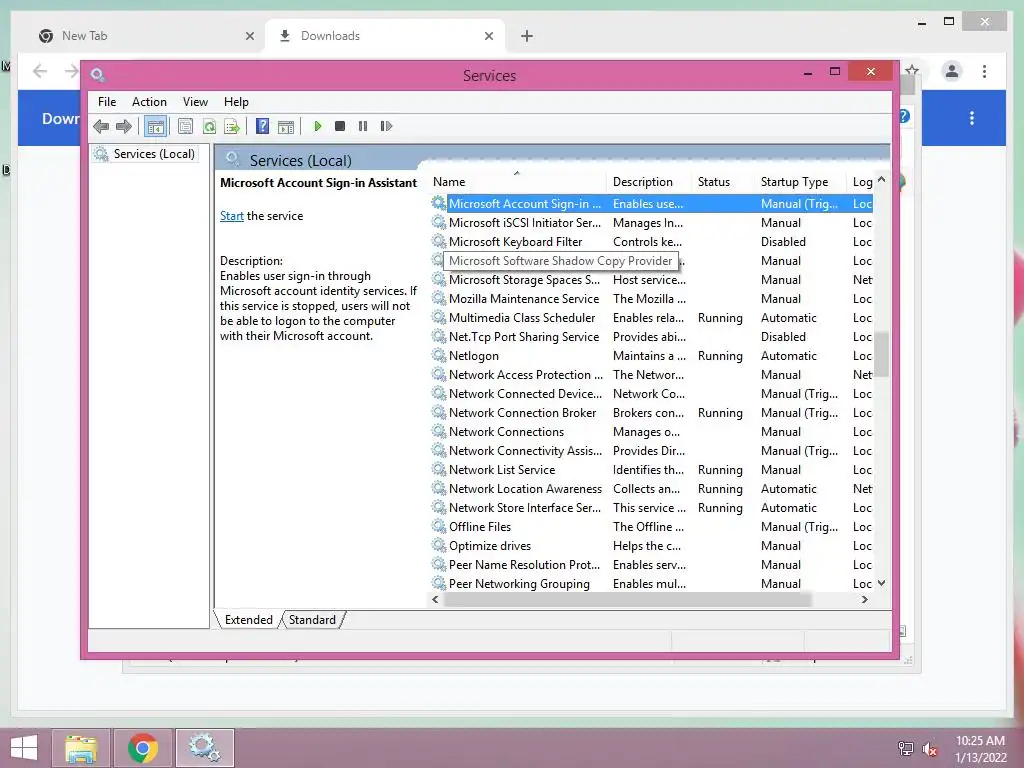Image resolution: width=1024 pixels, height=768 pixels.
Task: Click the Pause Service icon
Action: point(363,126)
